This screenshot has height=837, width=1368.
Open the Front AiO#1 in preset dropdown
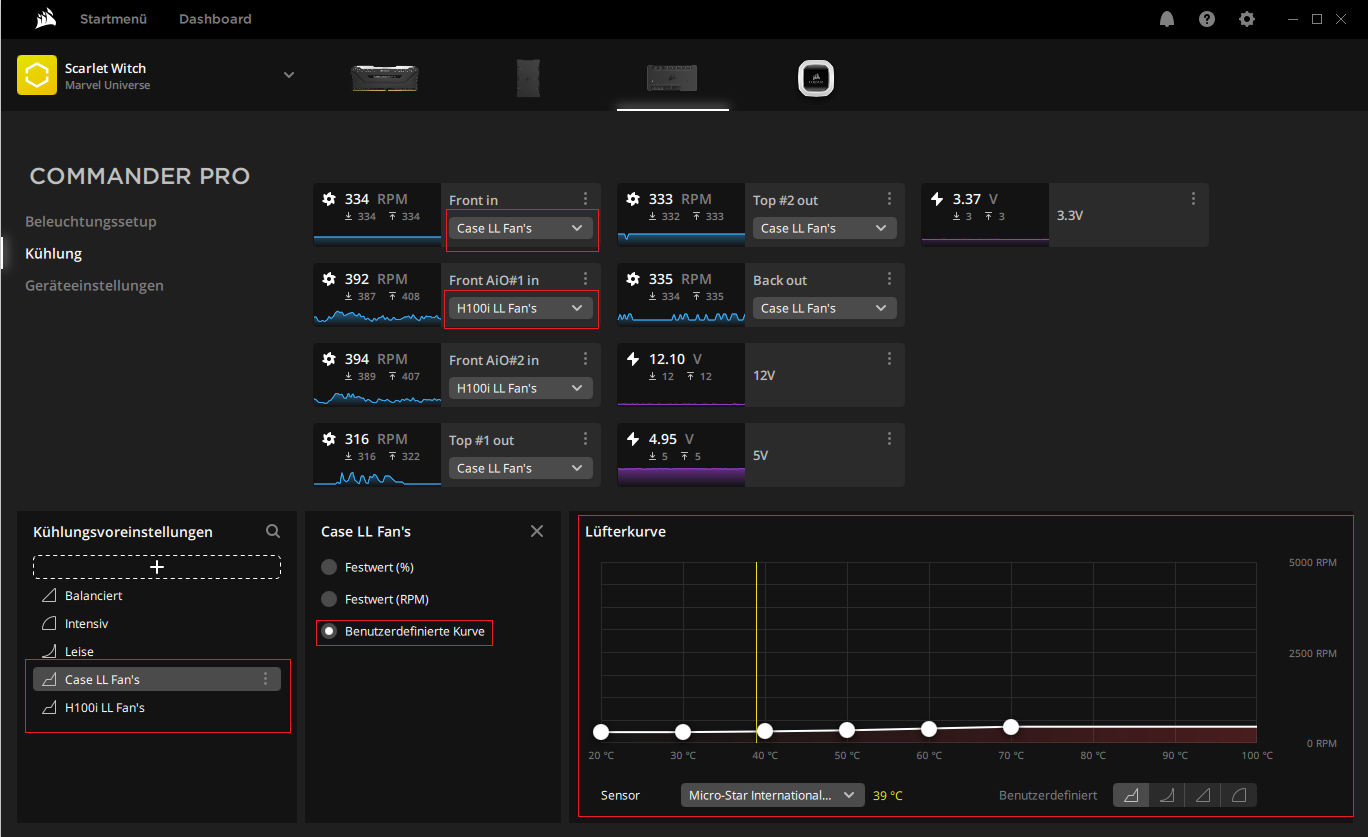(x=521, y=308)
